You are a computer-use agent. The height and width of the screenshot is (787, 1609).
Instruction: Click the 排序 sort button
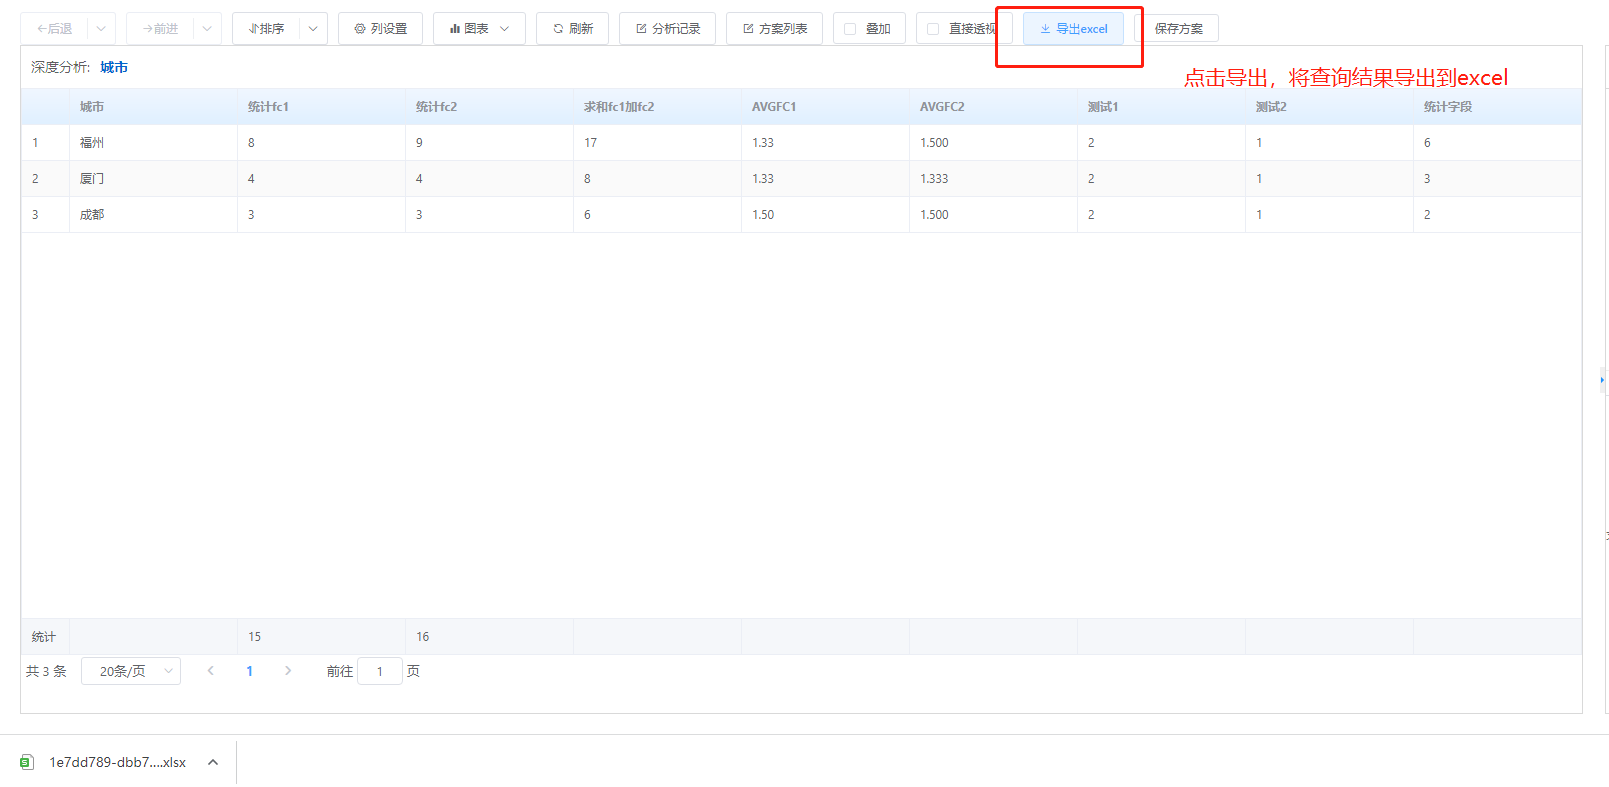point(266,29)
